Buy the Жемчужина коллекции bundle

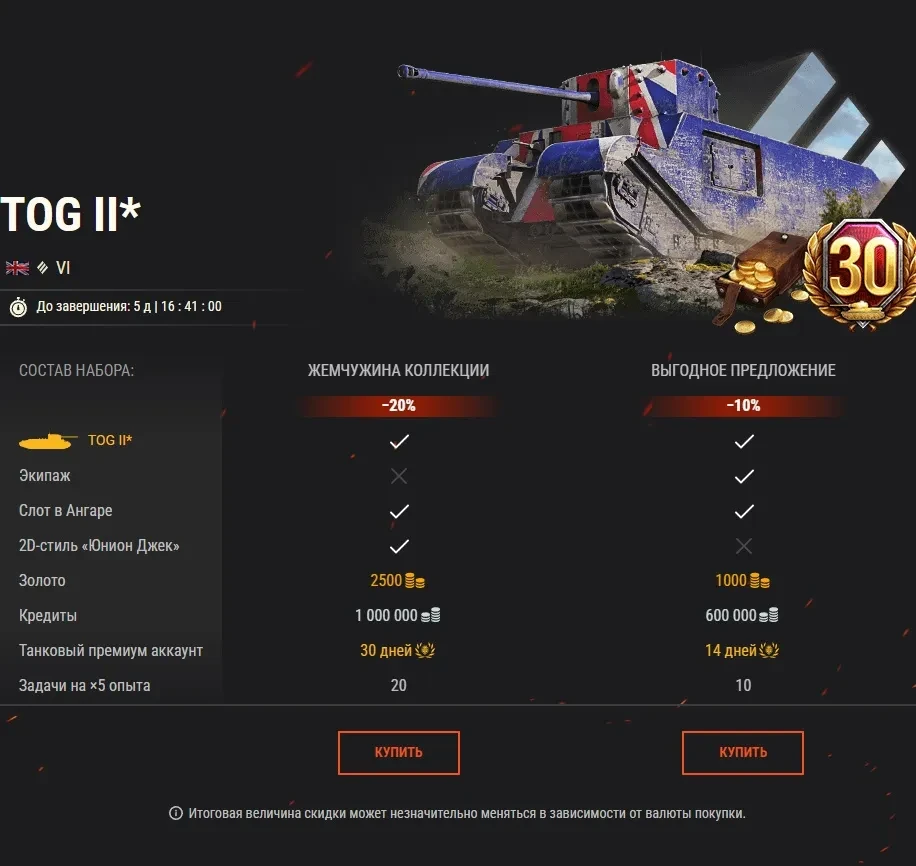pyautogui.click(x=399, y=753)
